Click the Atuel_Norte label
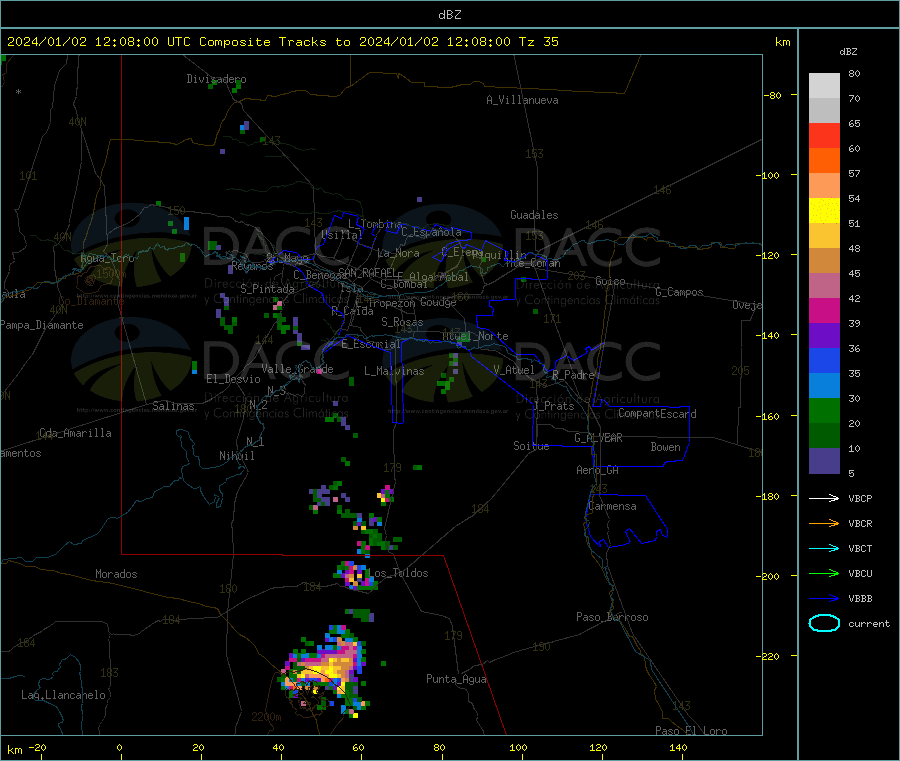The height and width of the screenshot is (761, 900). pyautogui.click(x=475, y=336)
